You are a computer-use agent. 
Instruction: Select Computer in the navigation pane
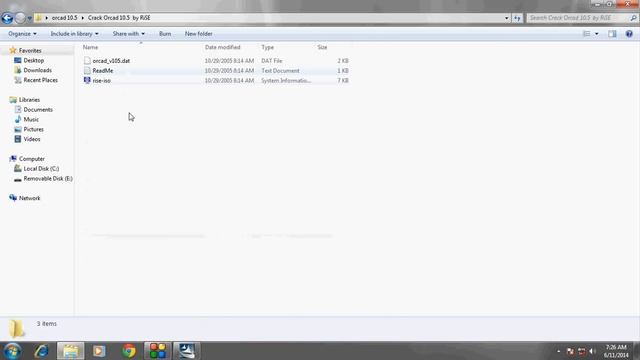[x=31, y=159]
